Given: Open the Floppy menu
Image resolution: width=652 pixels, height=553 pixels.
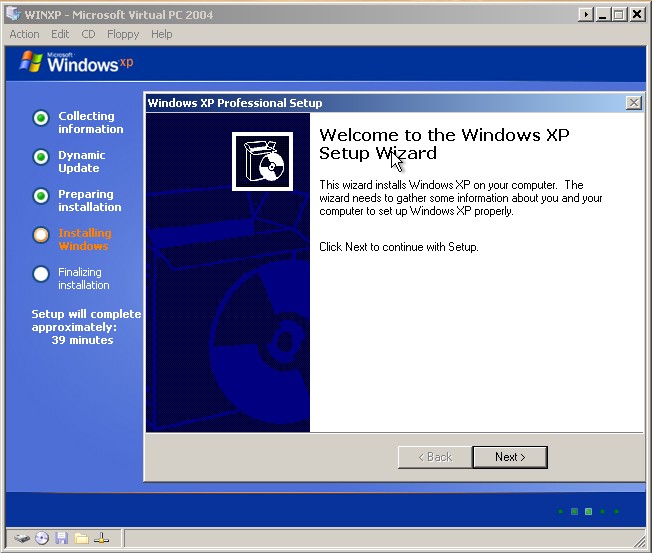Looking at the screenshot, I should [x=123, y=34].
